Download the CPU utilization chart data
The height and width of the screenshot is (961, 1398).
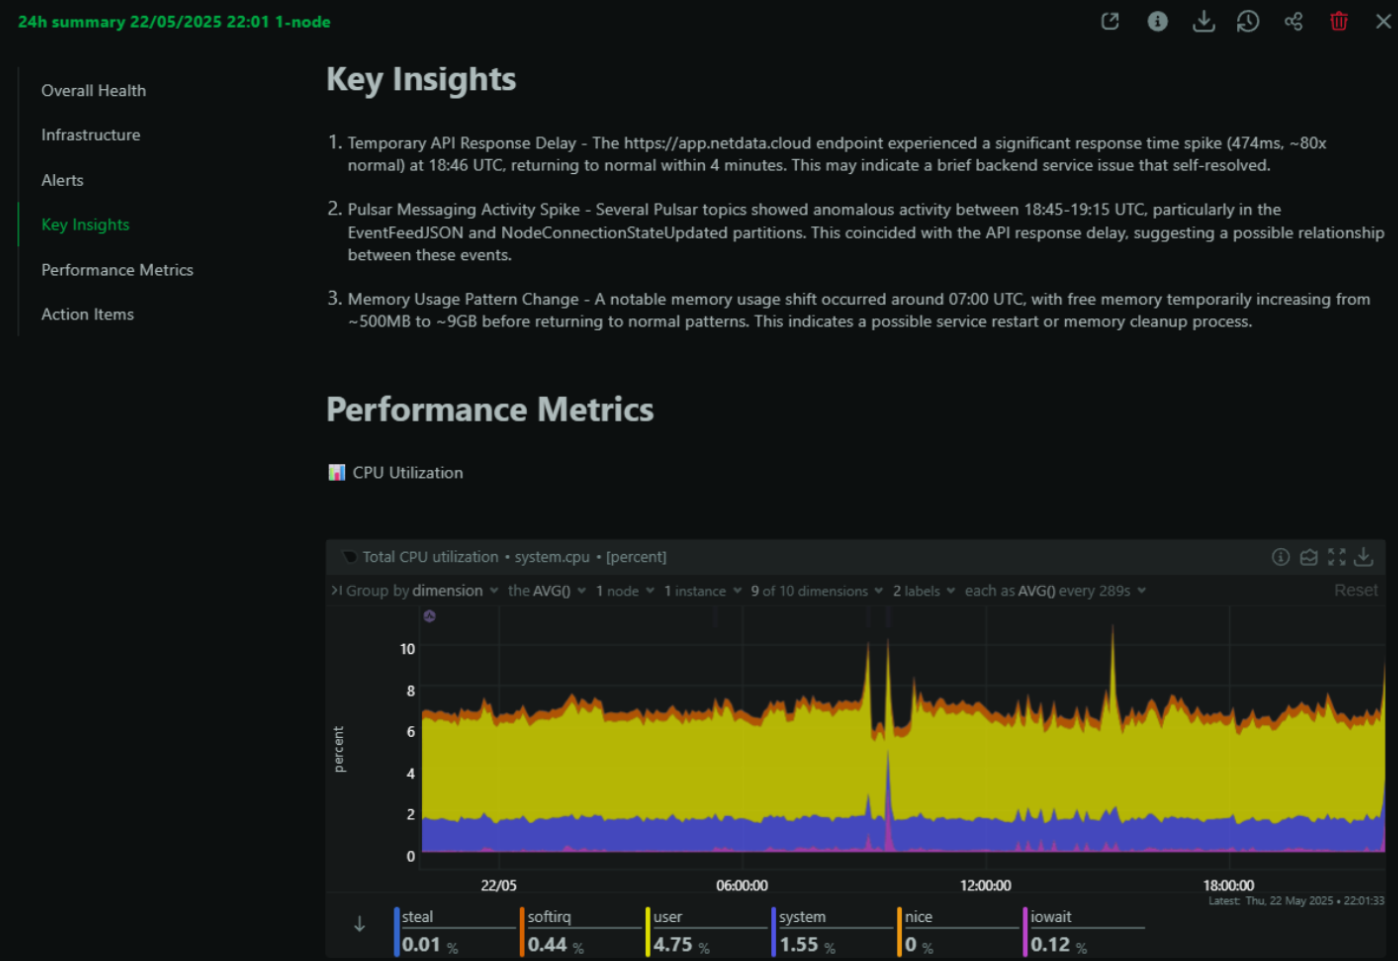tap(1364, 557)
